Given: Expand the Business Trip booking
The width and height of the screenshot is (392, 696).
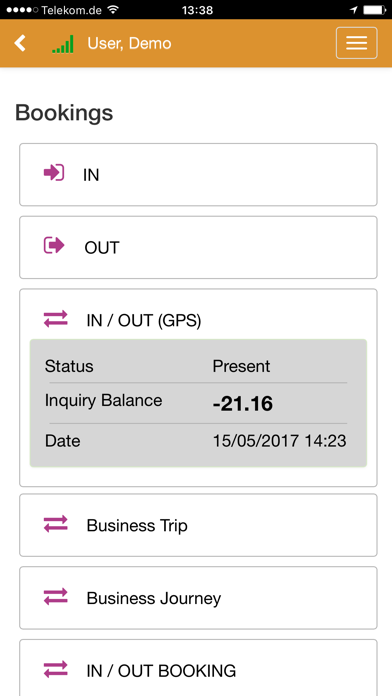Looking at the screenshot, I should coord(198,525).
